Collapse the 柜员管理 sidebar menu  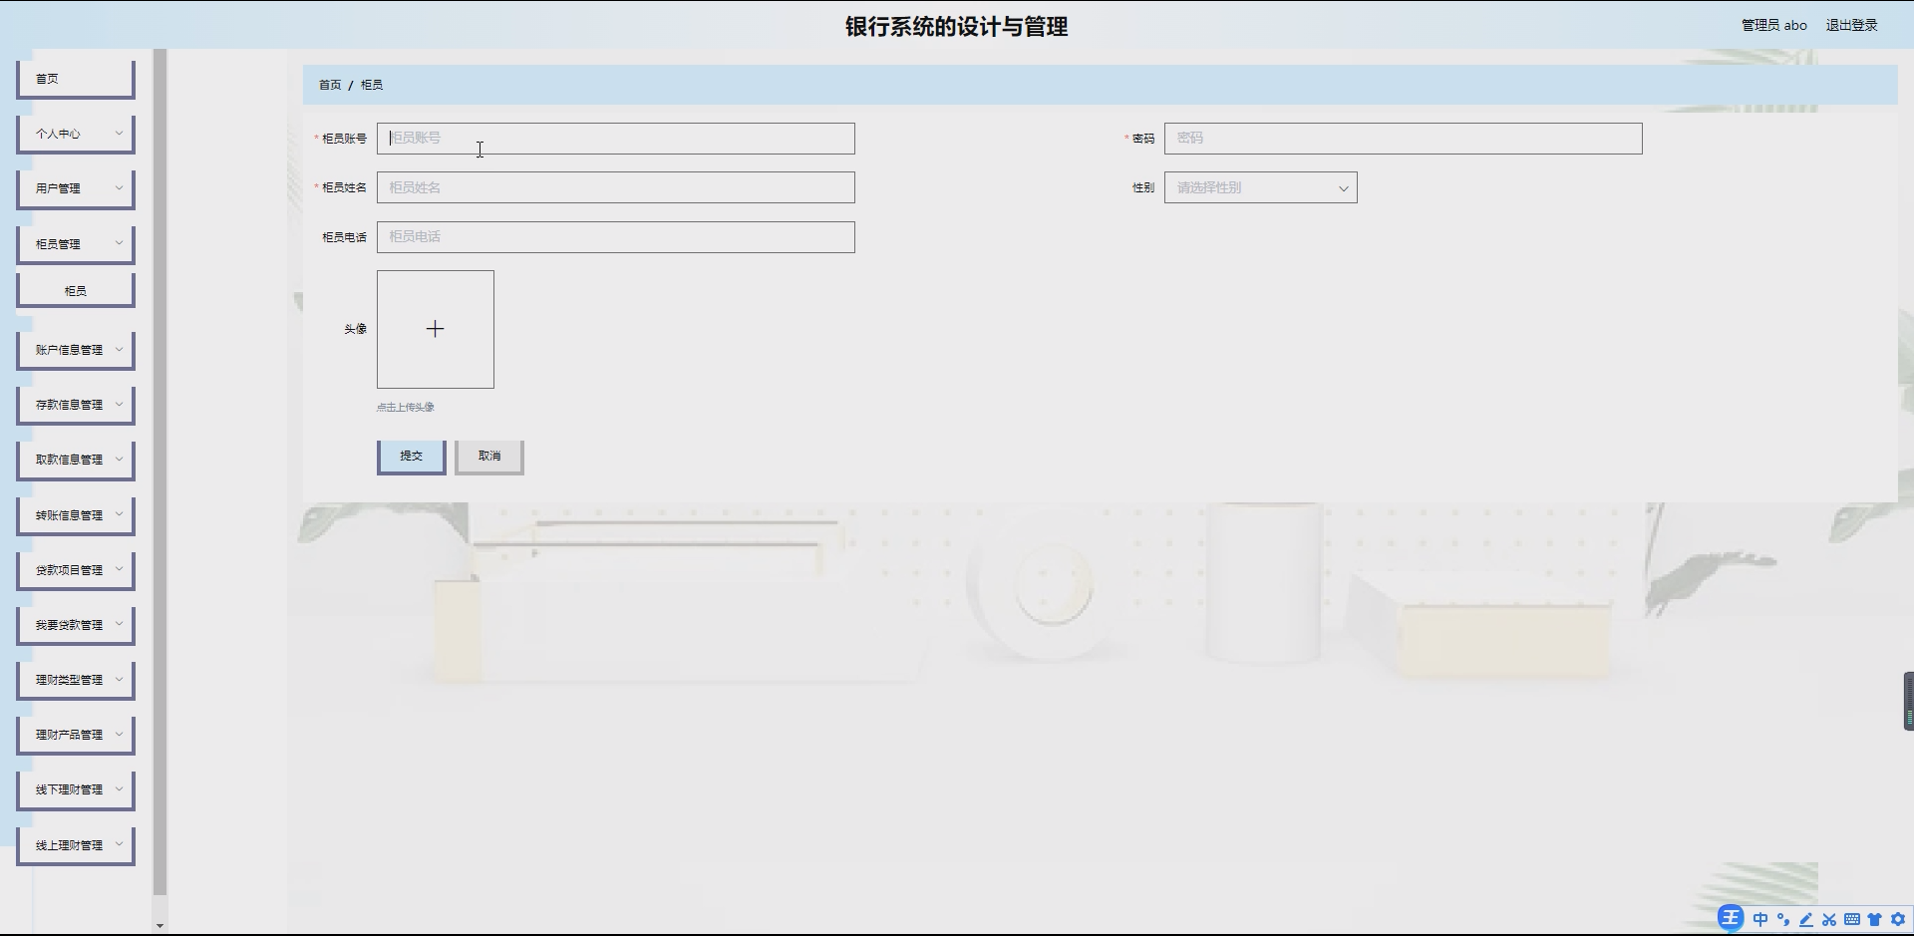click(76, 244)
